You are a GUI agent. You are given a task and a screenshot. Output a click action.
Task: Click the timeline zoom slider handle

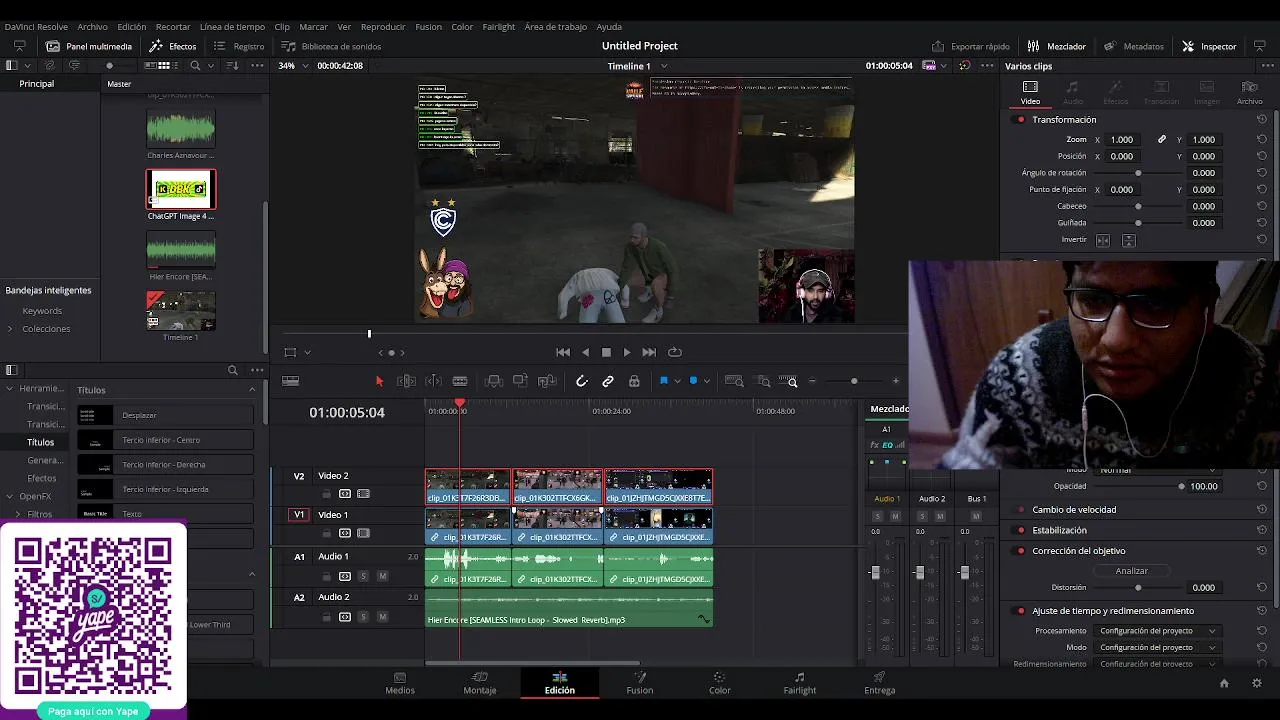tap(854, 381)
